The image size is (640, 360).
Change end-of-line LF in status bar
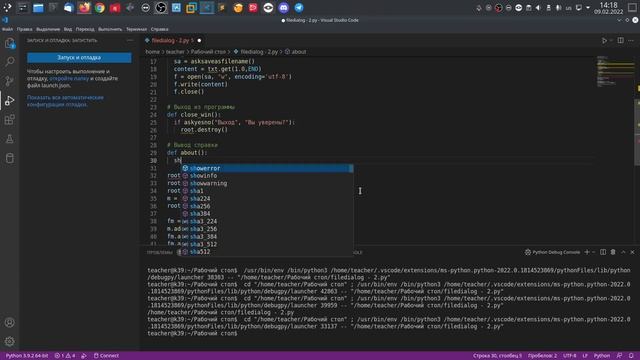[585, 356]
